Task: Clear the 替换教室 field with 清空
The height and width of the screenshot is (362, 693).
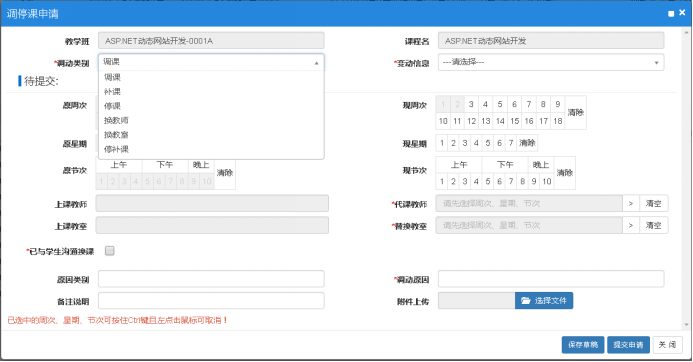Action: pos(653,225)
